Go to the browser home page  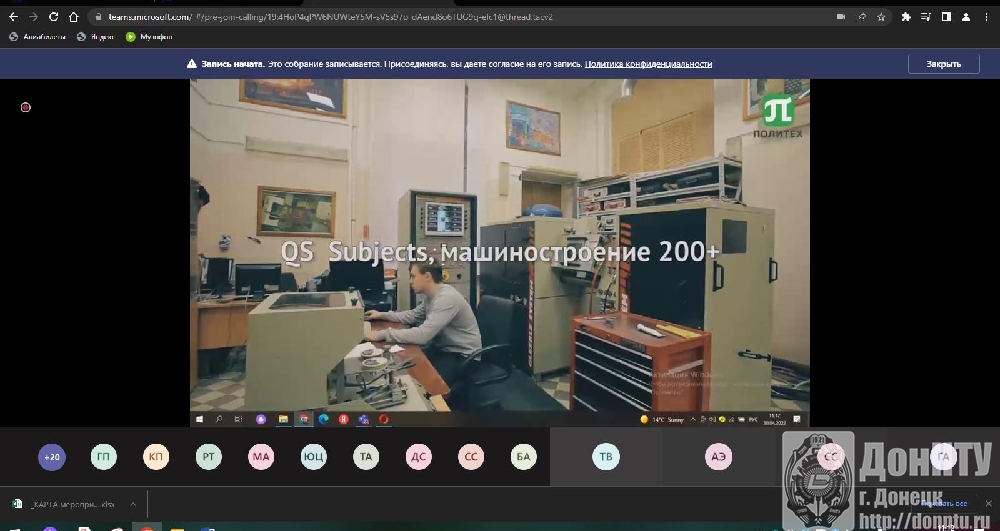(x=73, y=17)
